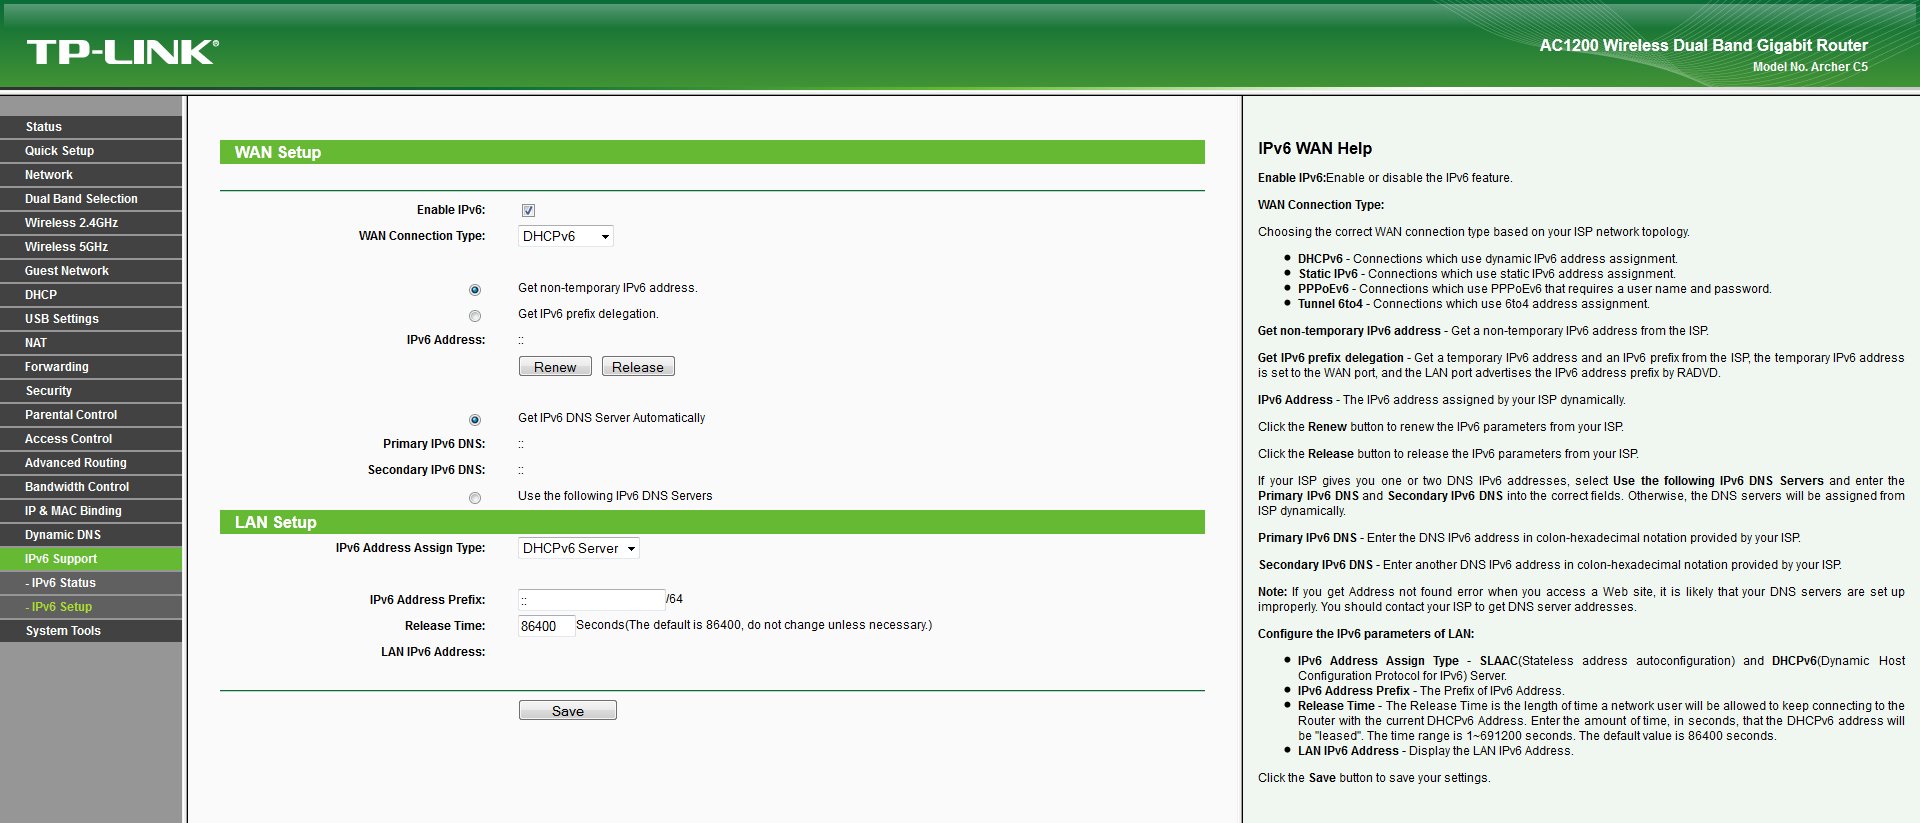Click the Secondary IPv6 DNS label
1920x823 pixels.
tap(426, 470)
